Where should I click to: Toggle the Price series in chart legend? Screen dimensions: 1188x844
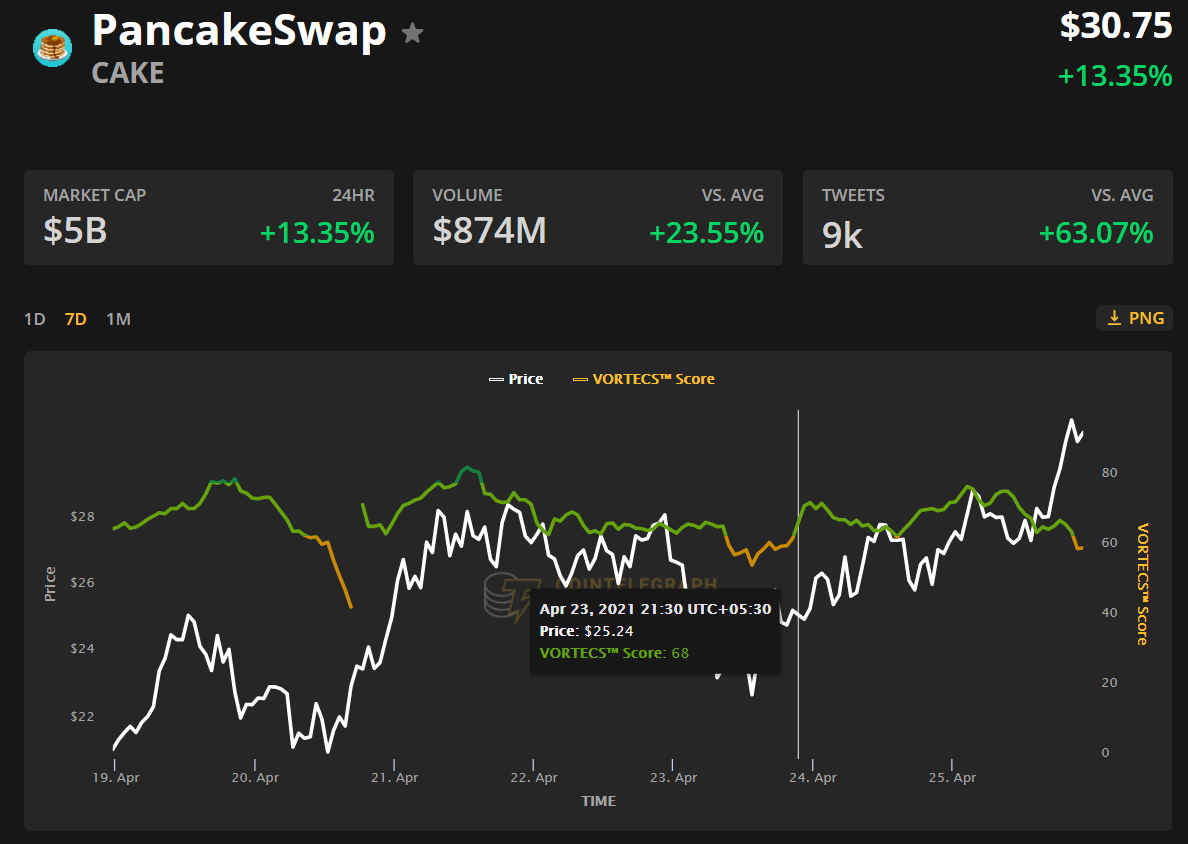tap(516, 379)
